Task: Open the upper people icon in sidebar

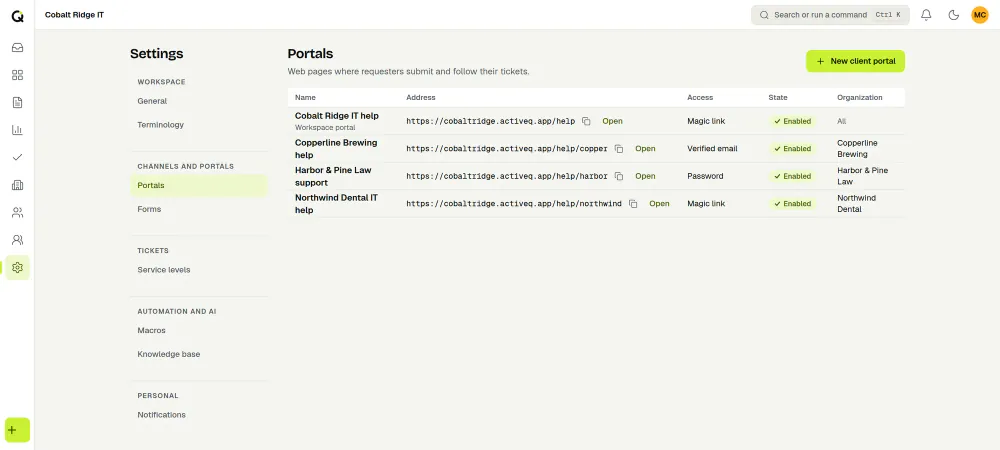Action: pos(17,212)
